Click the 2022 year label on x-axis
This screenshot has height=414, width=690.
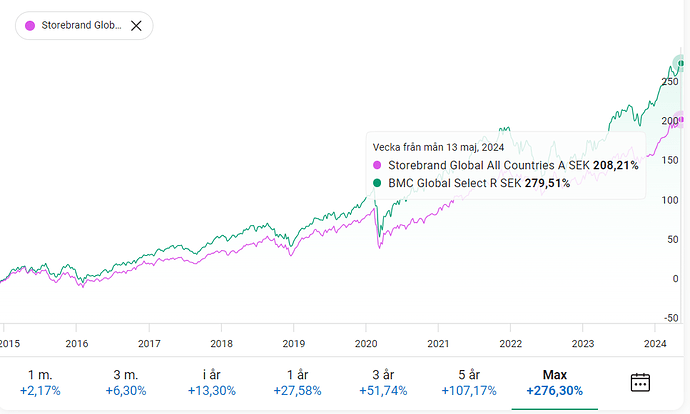click(x=510, y=343)
